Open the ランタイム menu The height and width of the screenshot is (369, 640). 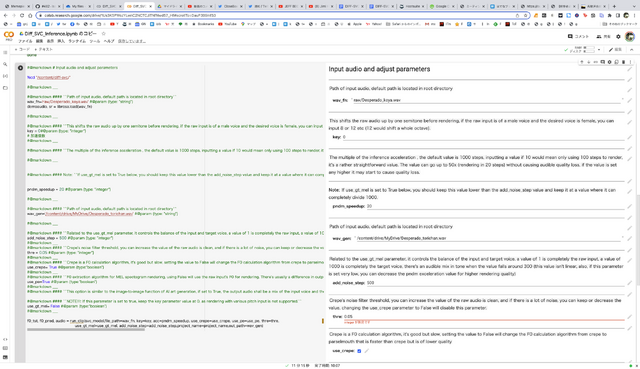tap(77, 41)
